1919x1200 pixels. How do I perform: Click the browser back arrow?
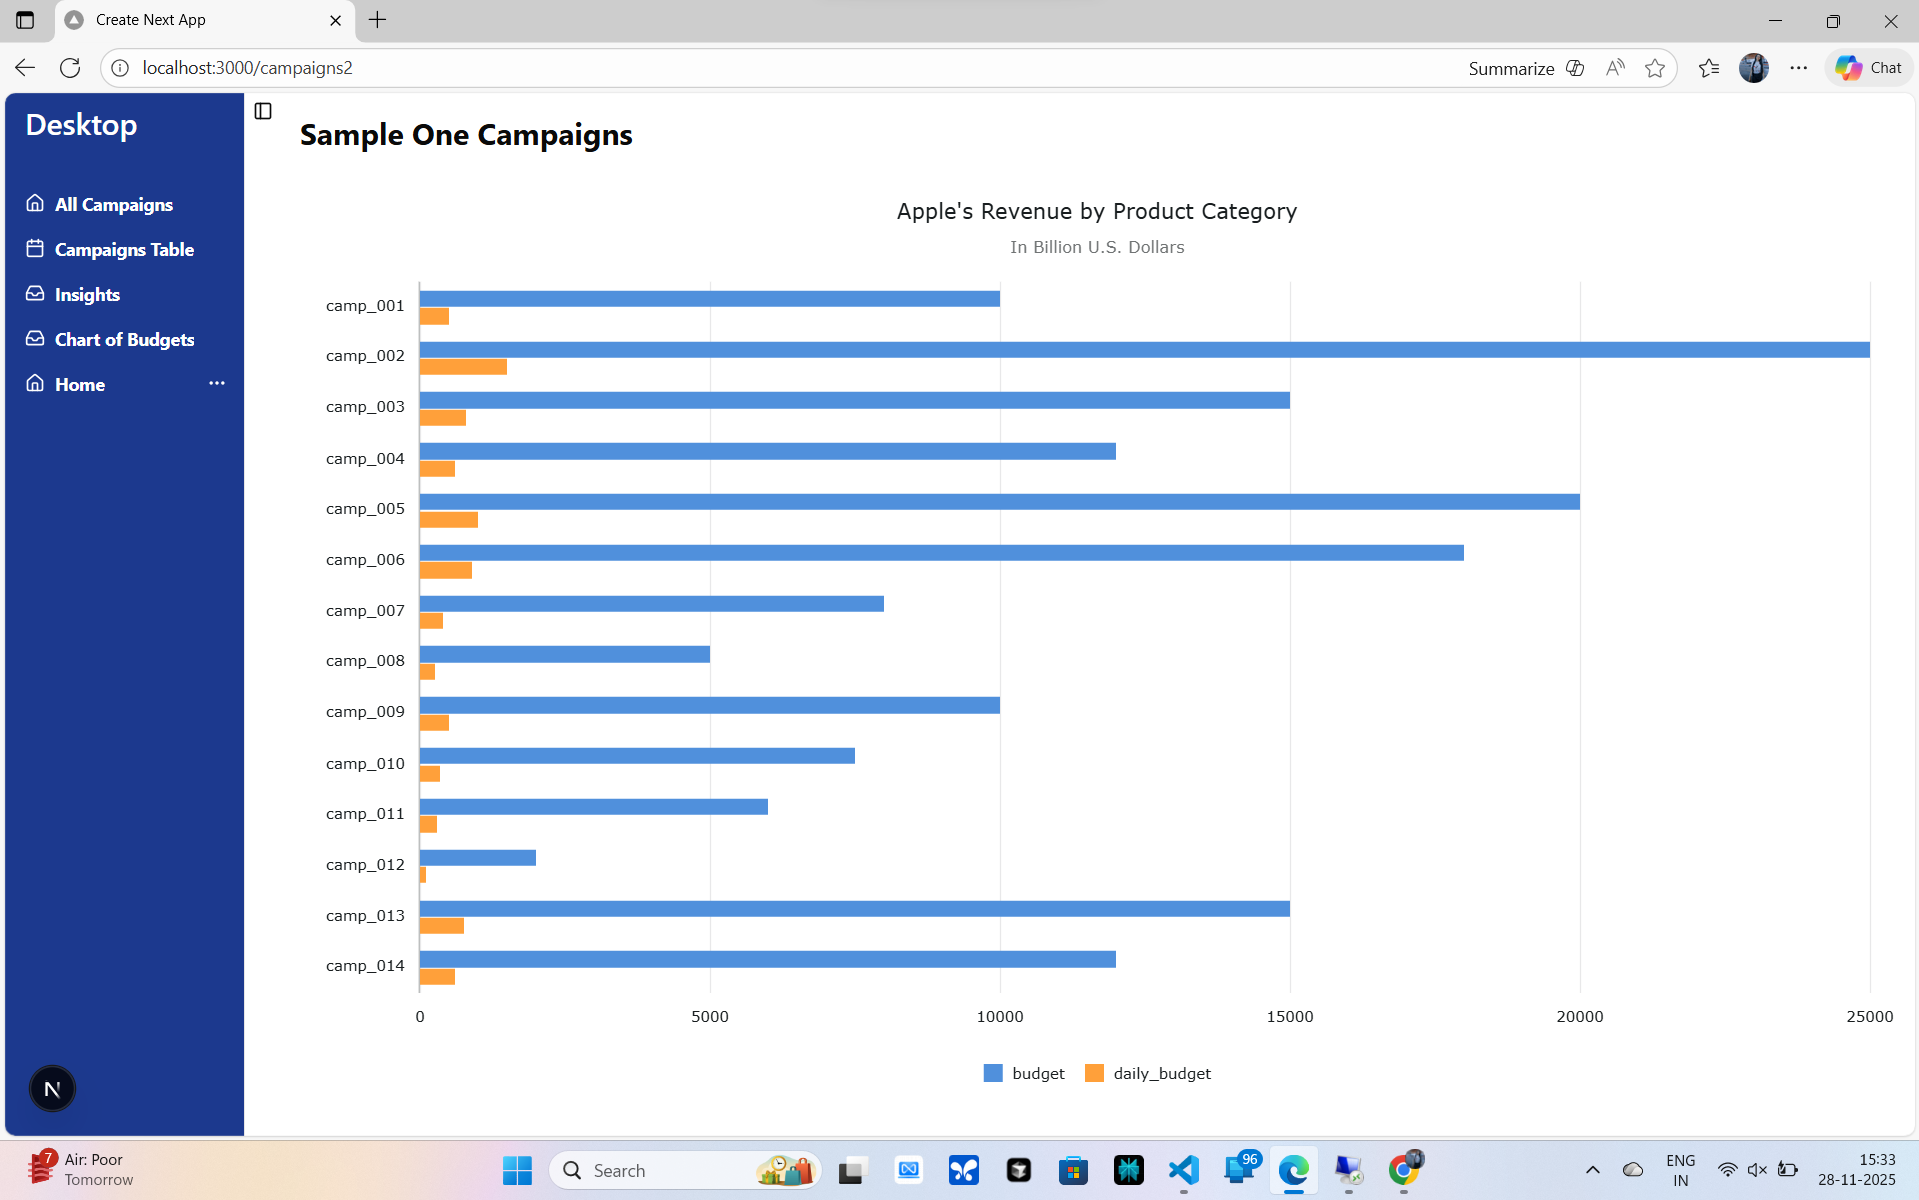[x=25, y=68]
